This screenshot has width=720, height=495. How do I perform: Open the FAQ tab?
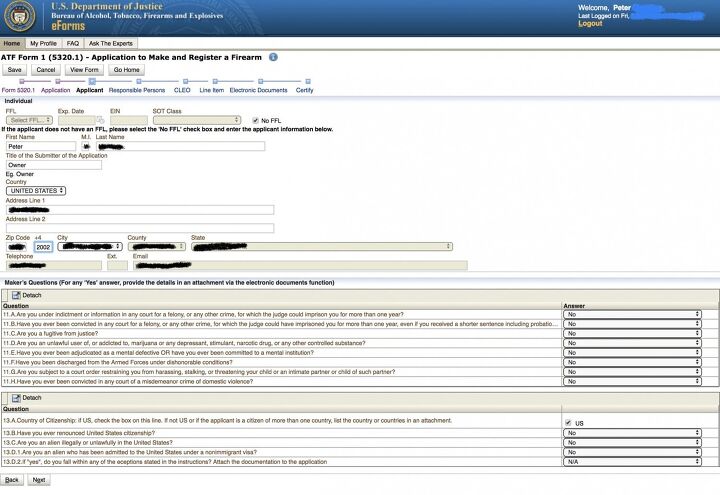tap(73, 43)
